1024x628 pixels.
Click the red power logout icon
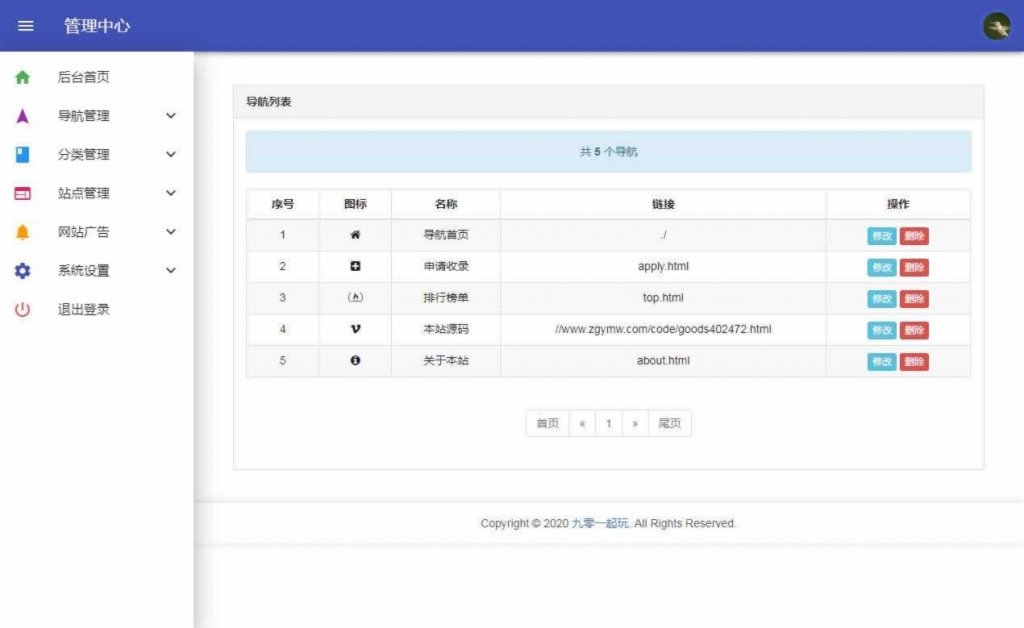[22, 309]
